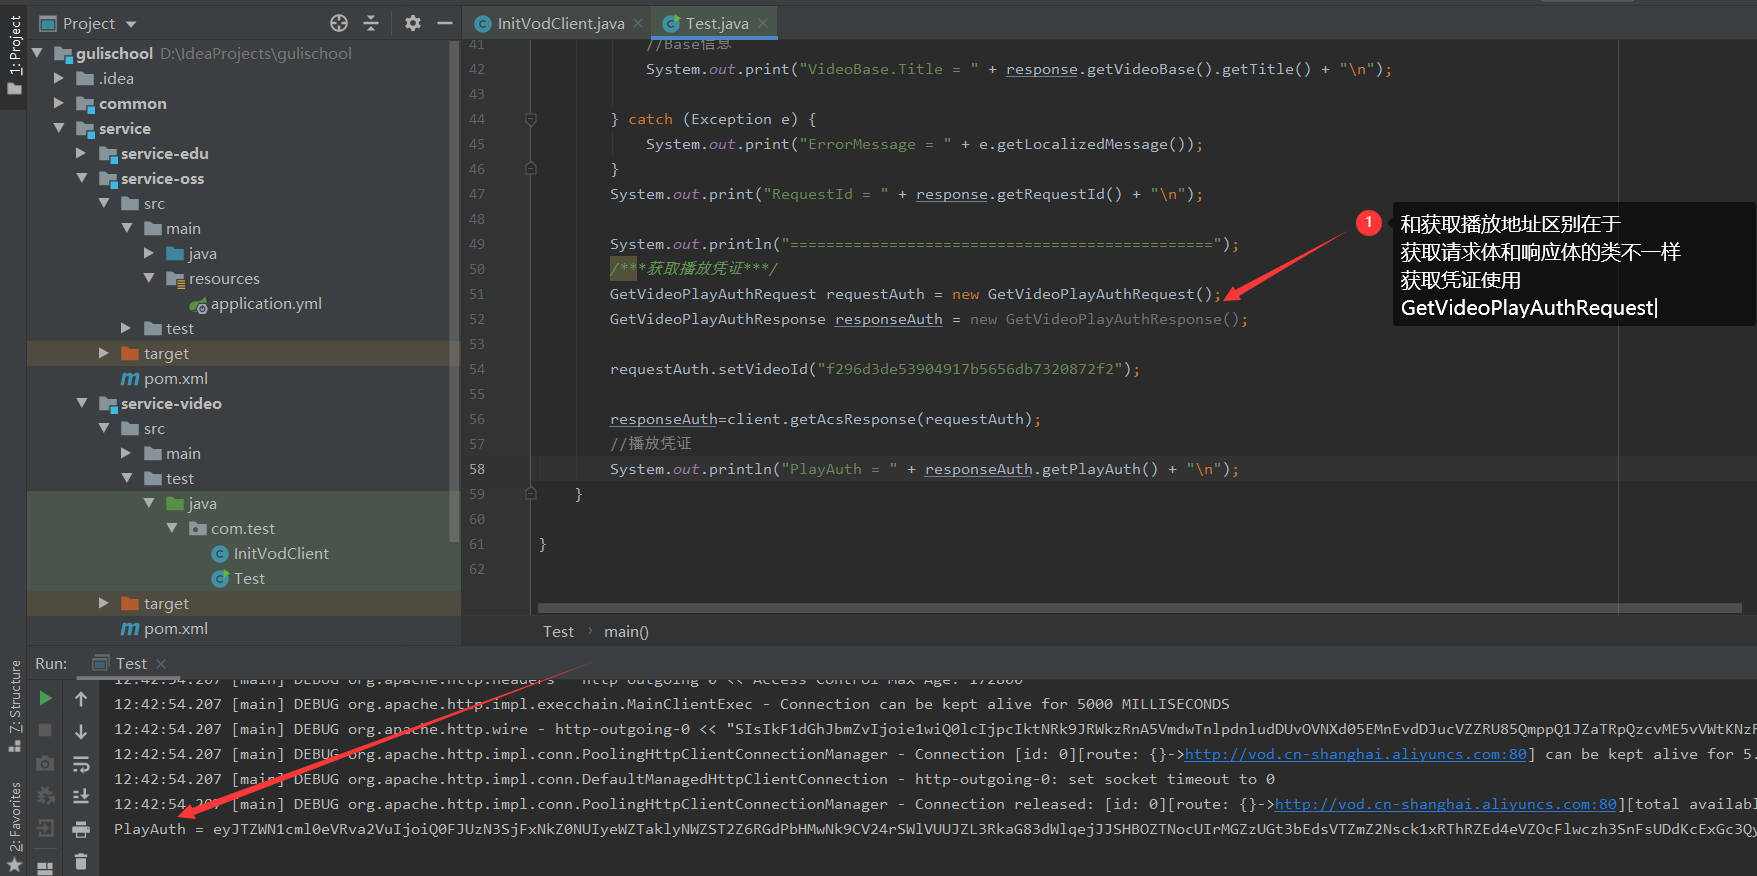Open the 1: Project side tool tab
This screenshot has height=876, width=1757.
pyautogui.click(x=14, y=55)
